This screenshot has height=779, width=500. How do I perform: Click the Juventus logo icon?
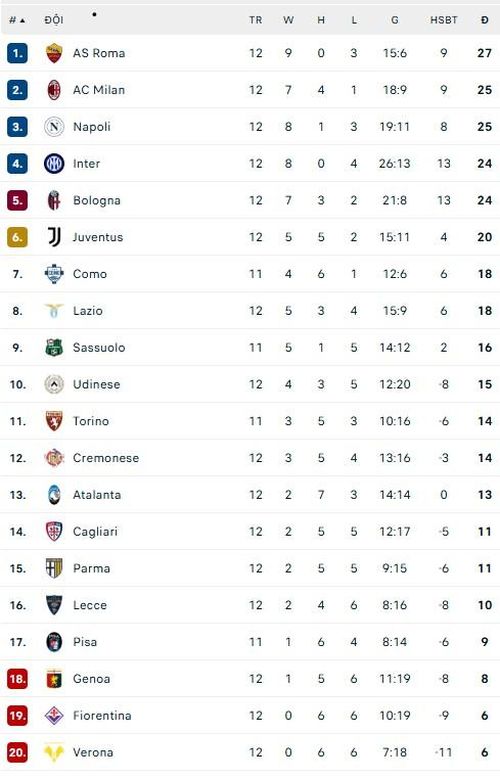(54, 236)
